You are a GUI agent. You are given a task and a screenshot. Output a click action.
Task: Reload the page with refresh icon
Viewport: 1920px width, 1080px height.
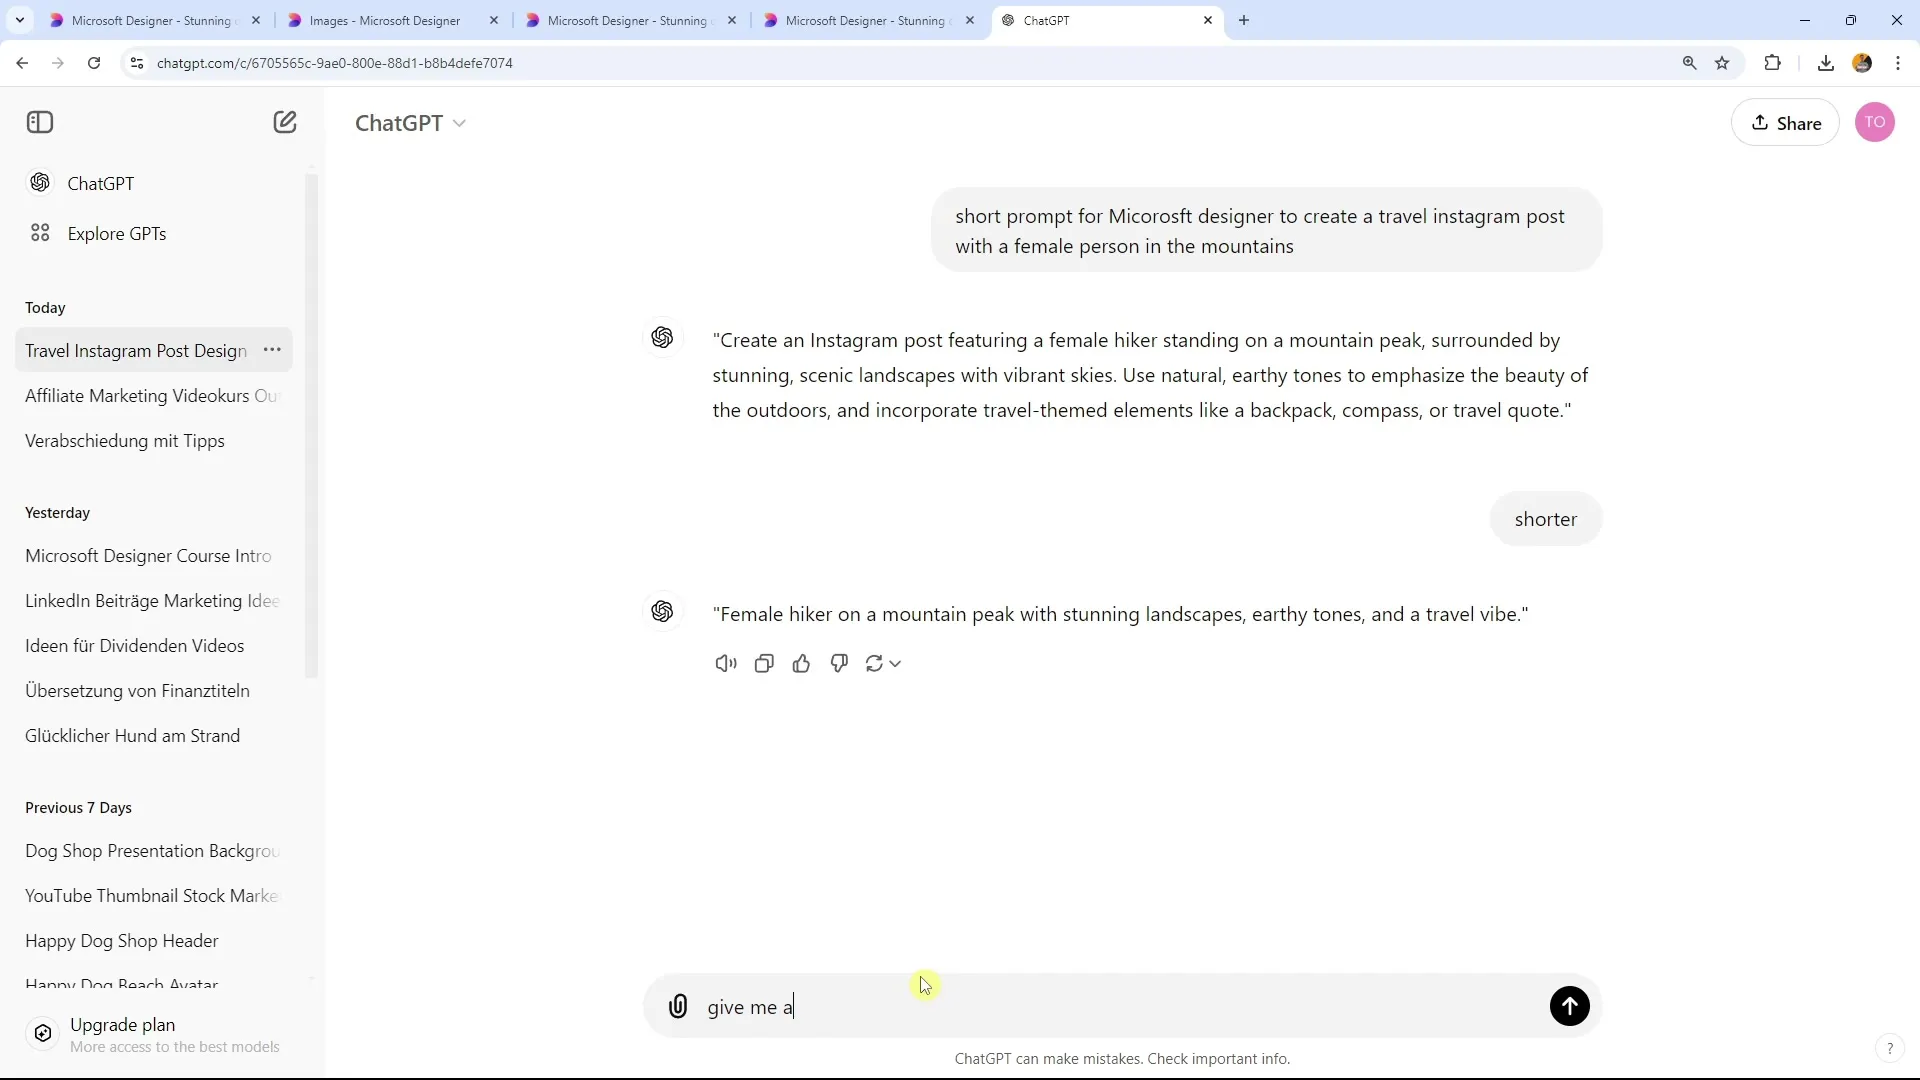coord(94,63)
